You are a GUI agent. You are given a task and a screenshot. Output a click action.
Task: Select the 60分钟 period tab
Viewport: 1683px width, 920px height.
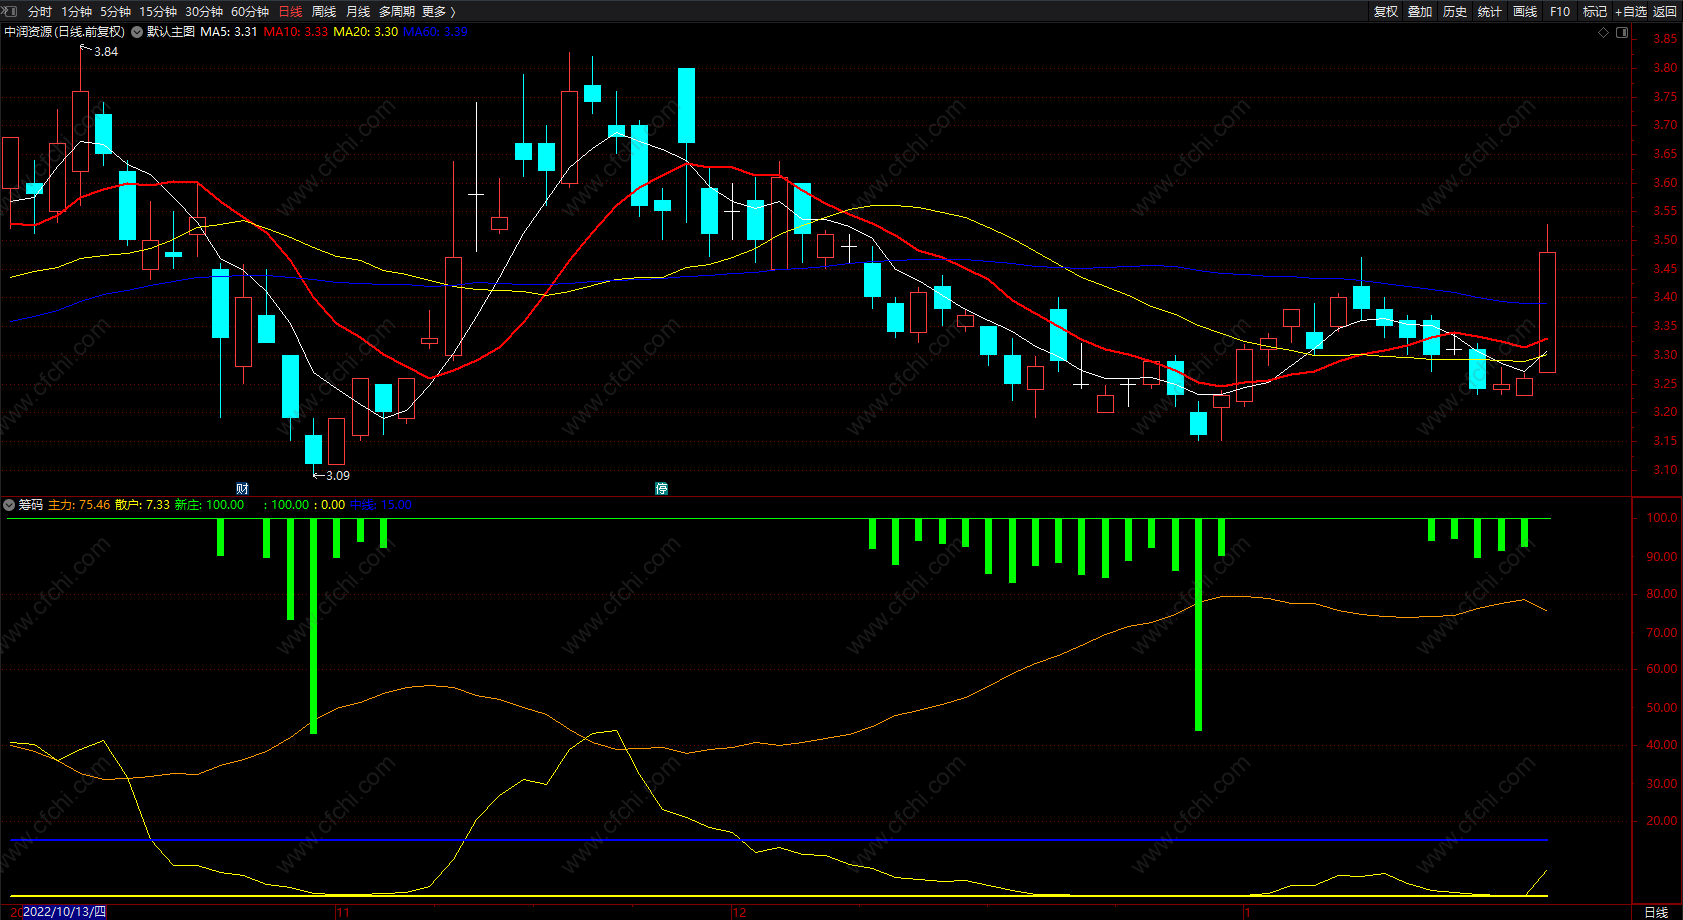[x=250, y=11]
